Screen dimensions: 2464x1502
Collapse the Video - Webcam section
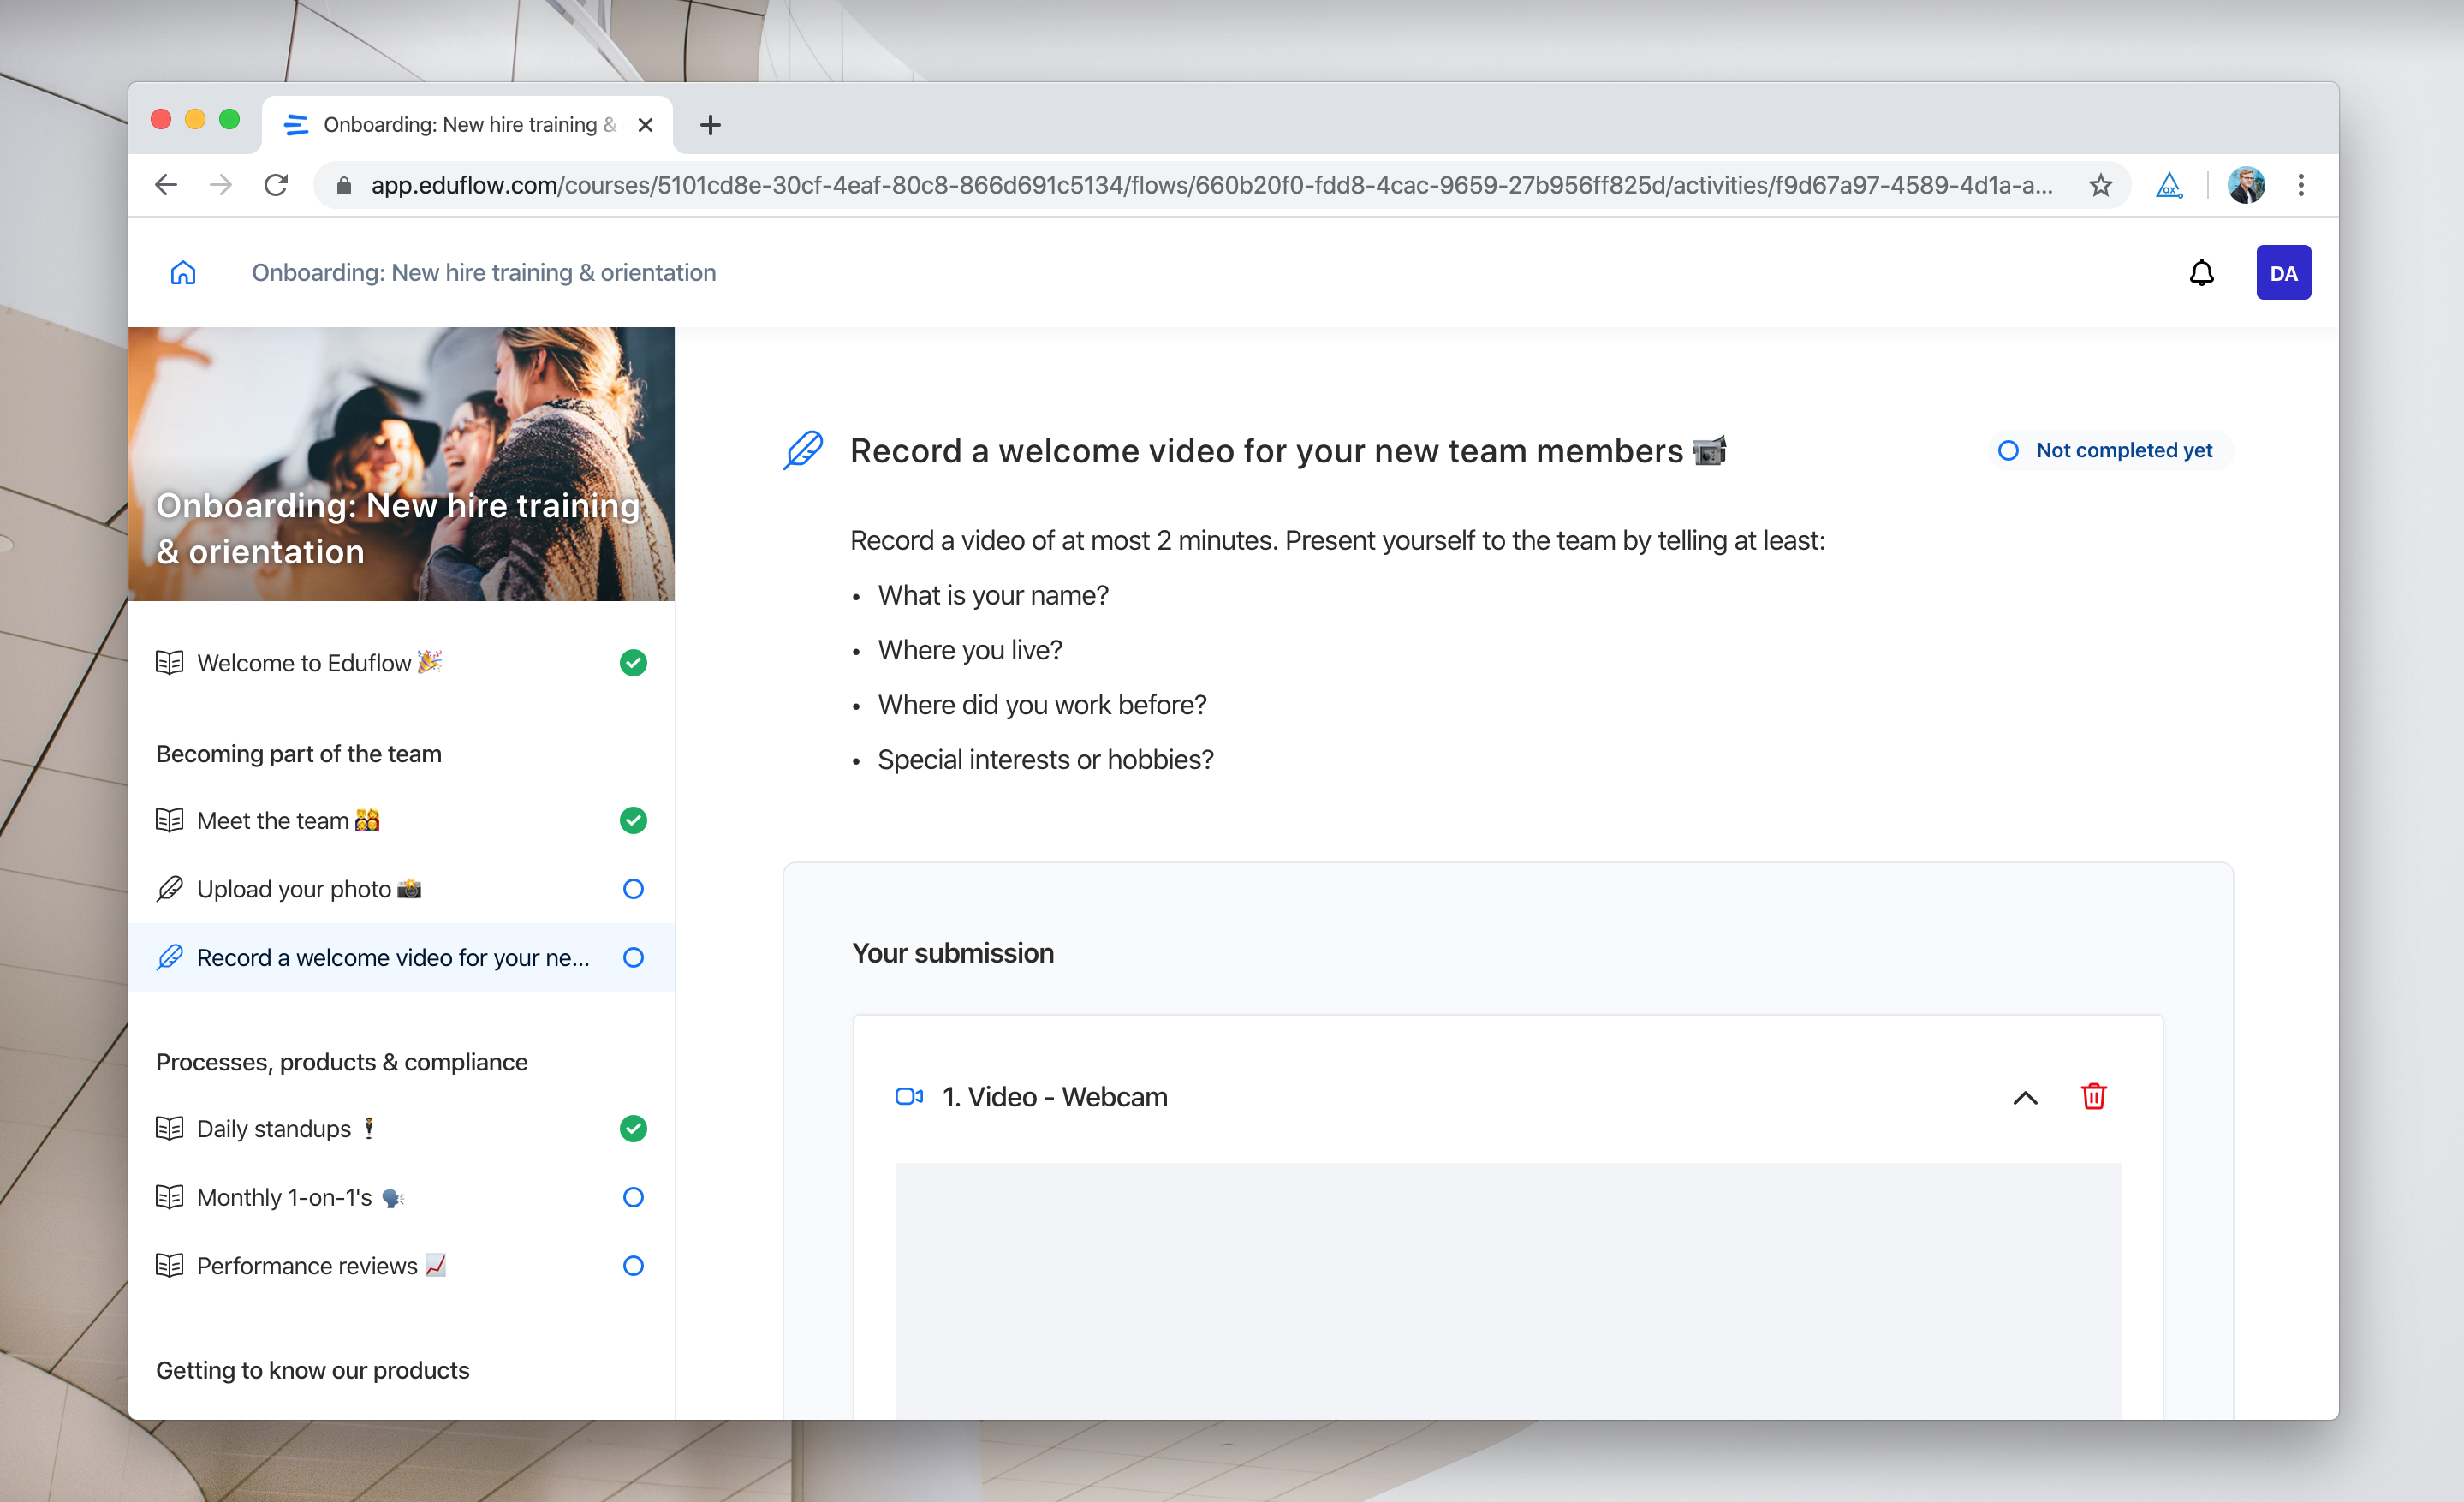click(x=2025, y=1098)
